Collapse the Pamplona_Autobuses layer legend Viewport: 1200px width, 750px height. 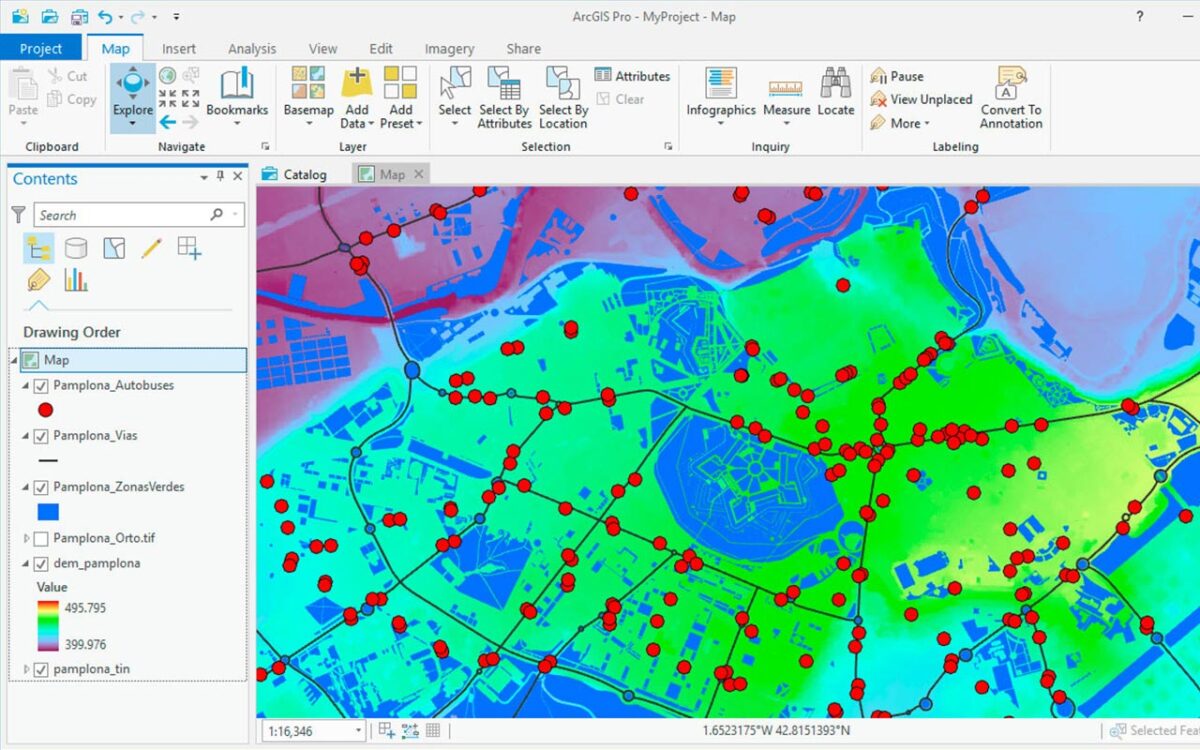click(27, 385)
